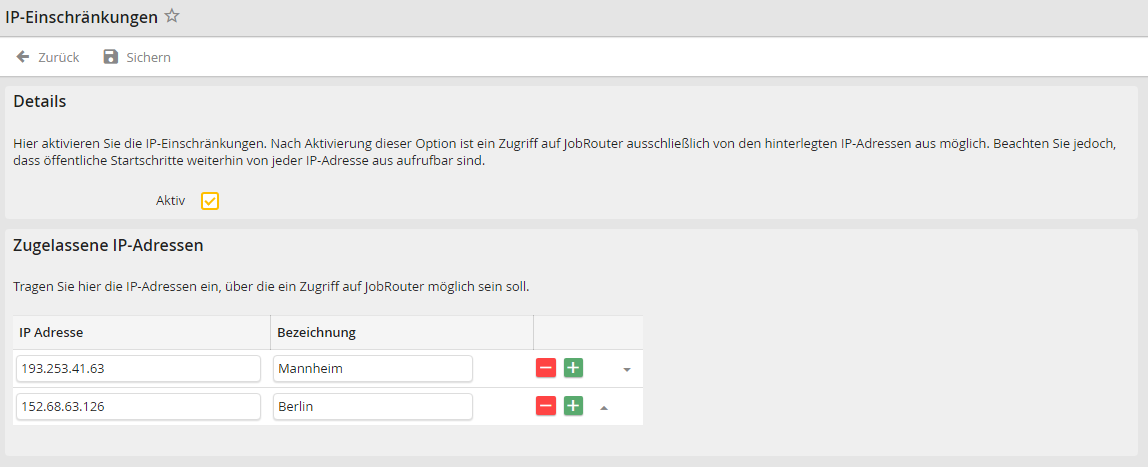This screenshot has width=1148, height=467.
Task: Remove the Mannheim row with red minus
Action: (x=546, y=368)
